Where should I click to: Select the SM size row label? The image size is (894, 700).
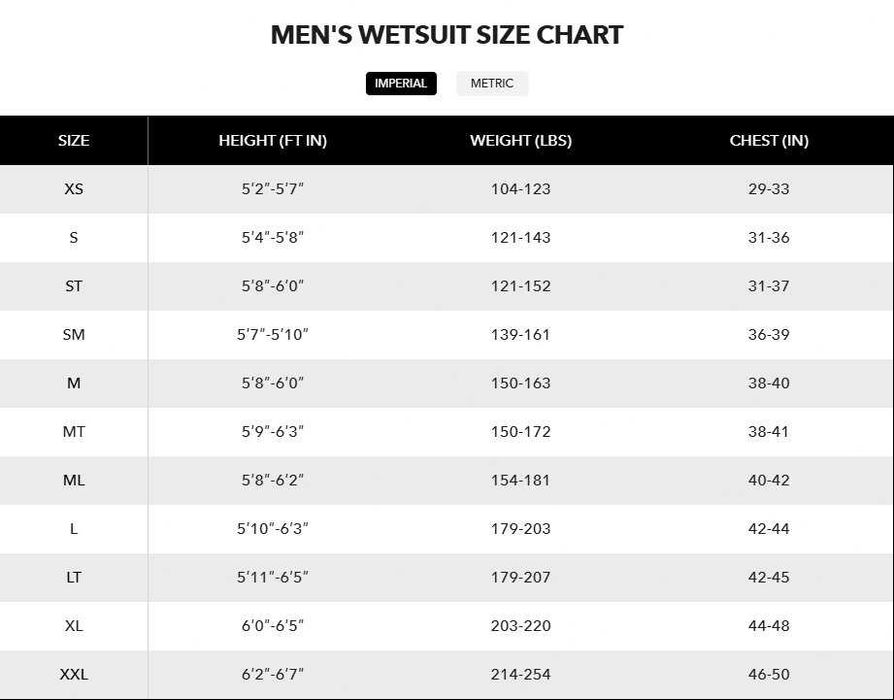point(74,335)
